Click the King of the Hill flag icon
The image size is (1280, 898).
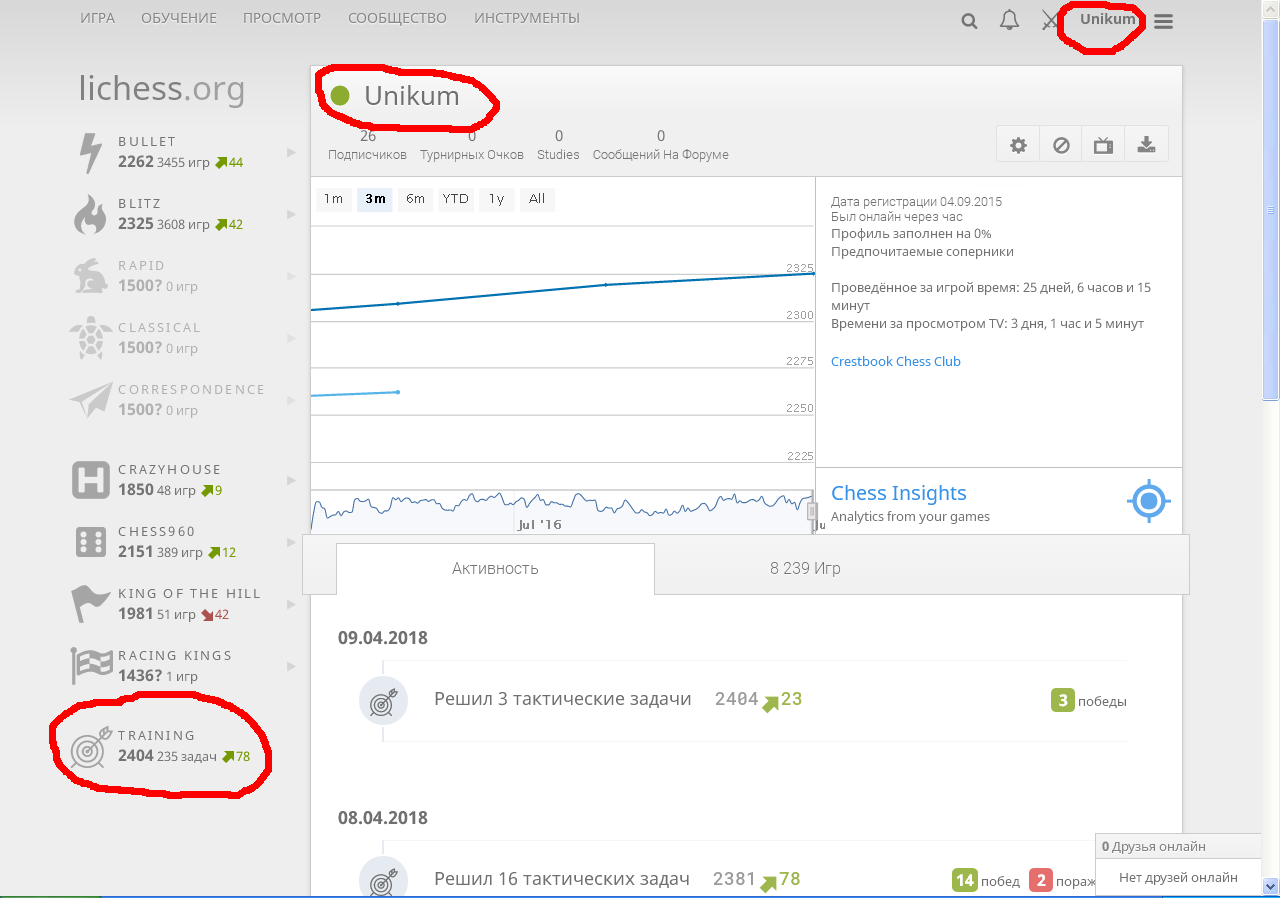91,604
